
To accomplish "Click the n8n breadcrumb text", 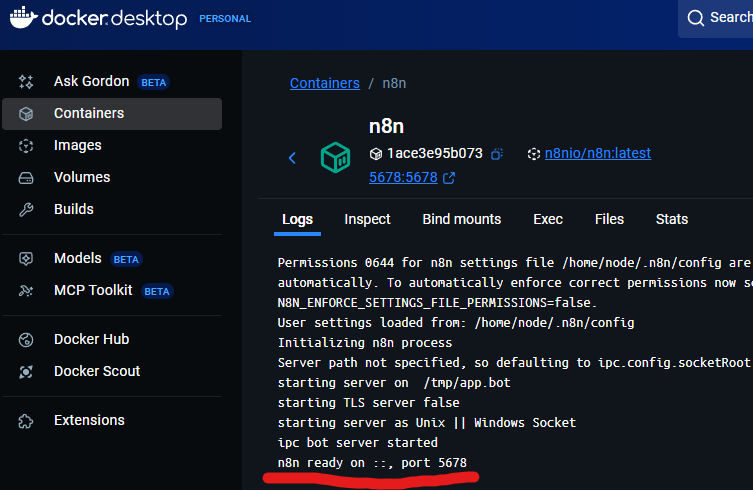I will coord(394,83).
